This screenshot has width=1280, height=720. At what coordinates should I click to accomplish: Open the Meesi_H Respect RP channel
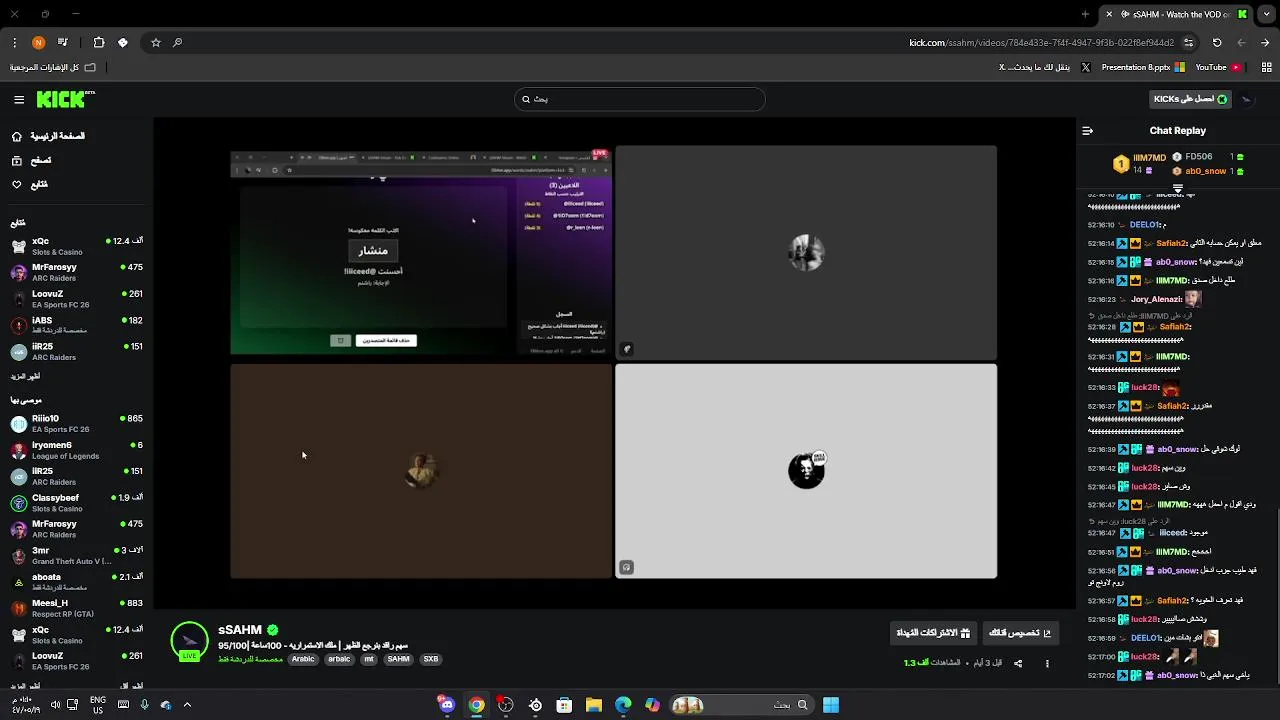click(76, 608)
